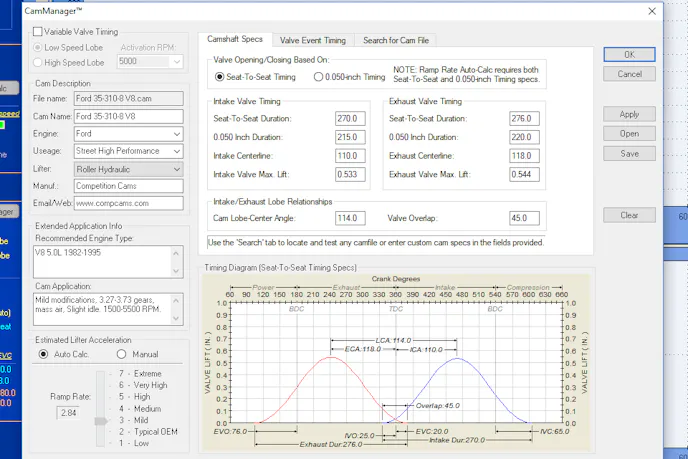Select Manual lifter acceleration option

[122, 353]
